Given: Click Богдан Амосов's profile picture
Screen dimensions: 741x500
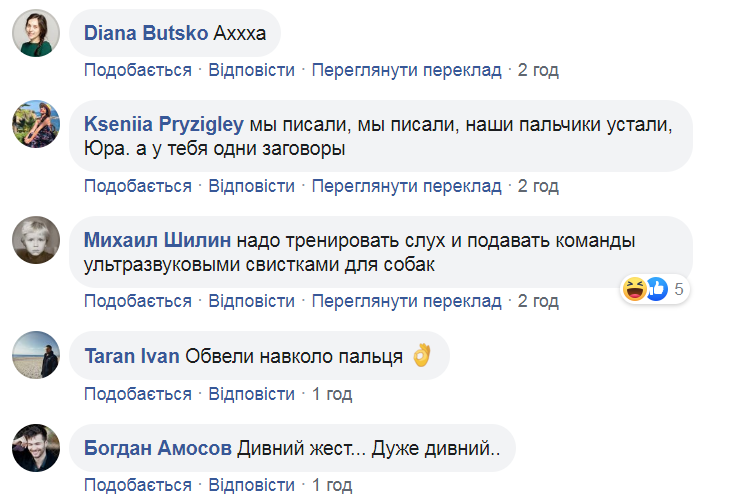Looking at the screenshot, I should click(x=33, y=447).
